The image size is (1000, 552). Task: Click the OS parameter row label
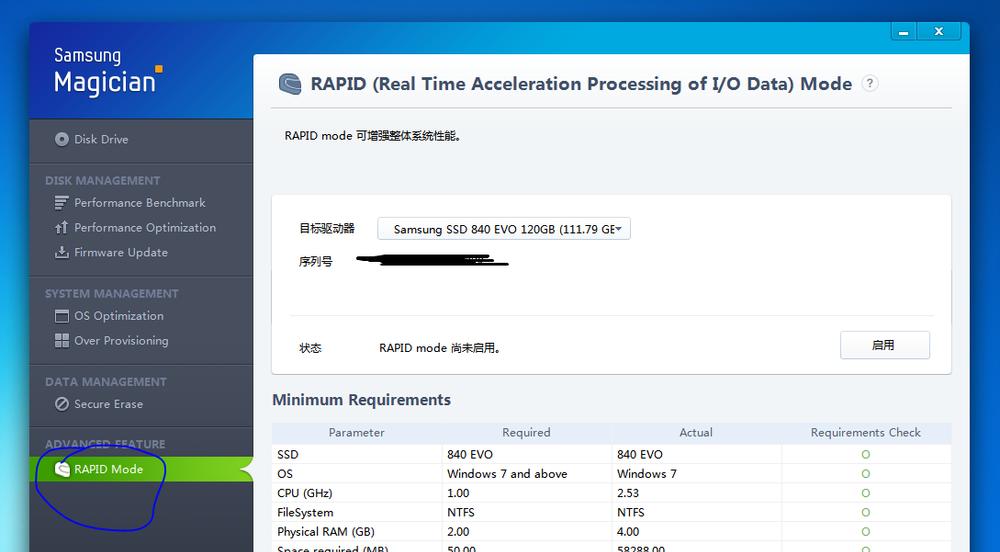284,474
